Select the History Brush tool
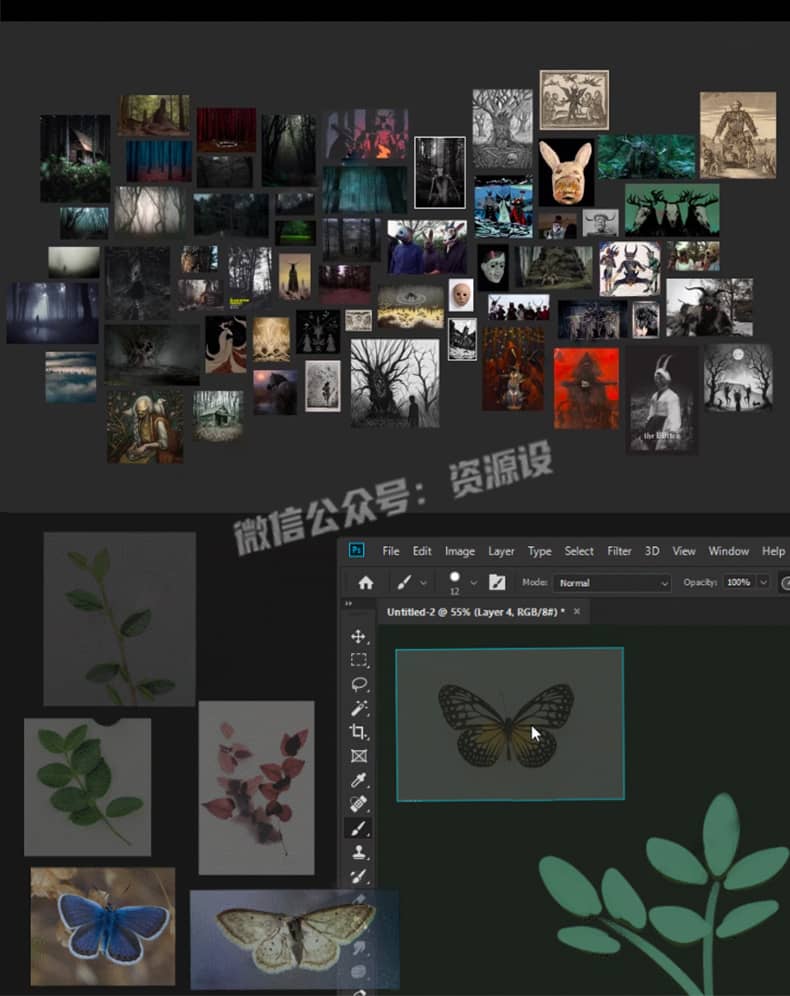The width and height of the screenshot is (790, 996). [x=358, y=876]
